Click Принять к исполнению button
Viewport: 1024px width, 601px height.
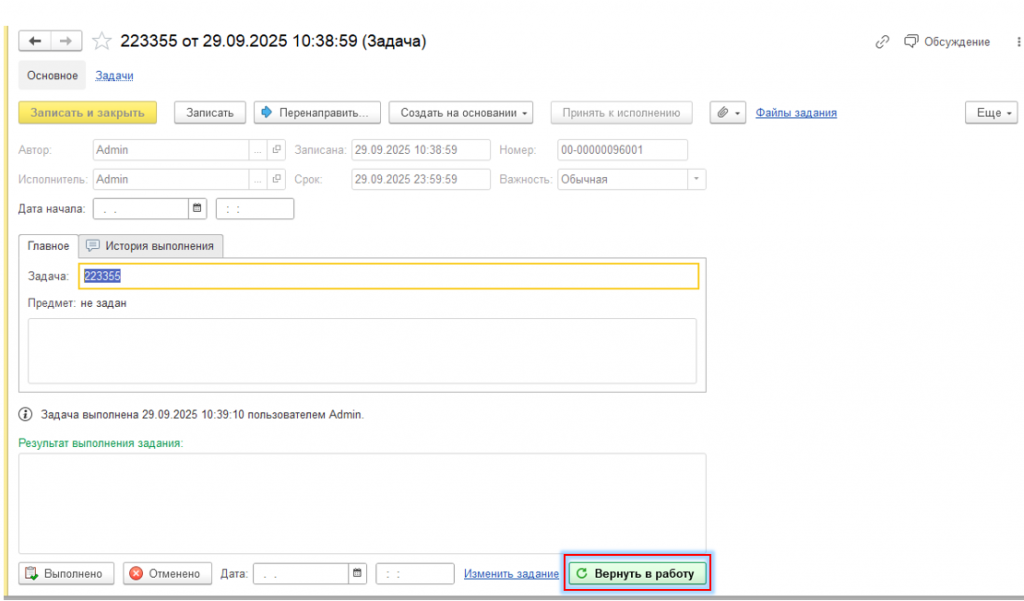621,112
